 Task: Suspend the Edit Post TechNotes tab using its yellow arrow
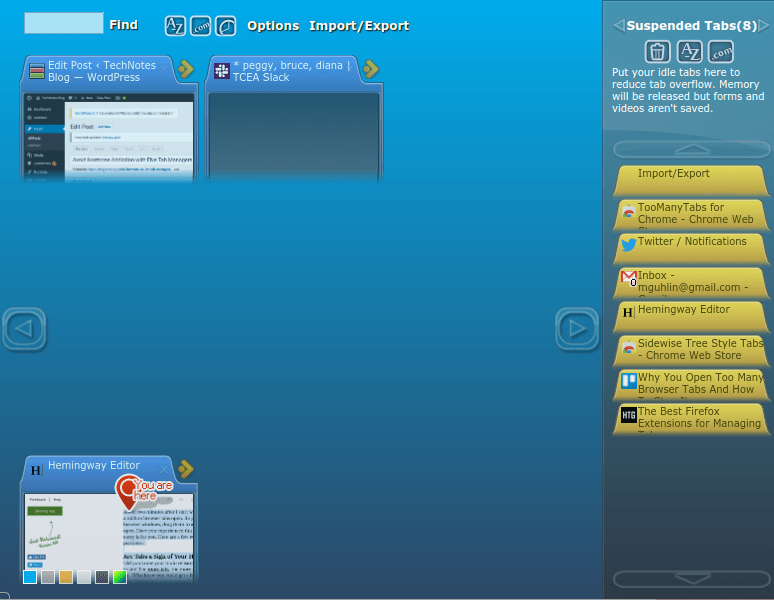[x=186, y=69]
